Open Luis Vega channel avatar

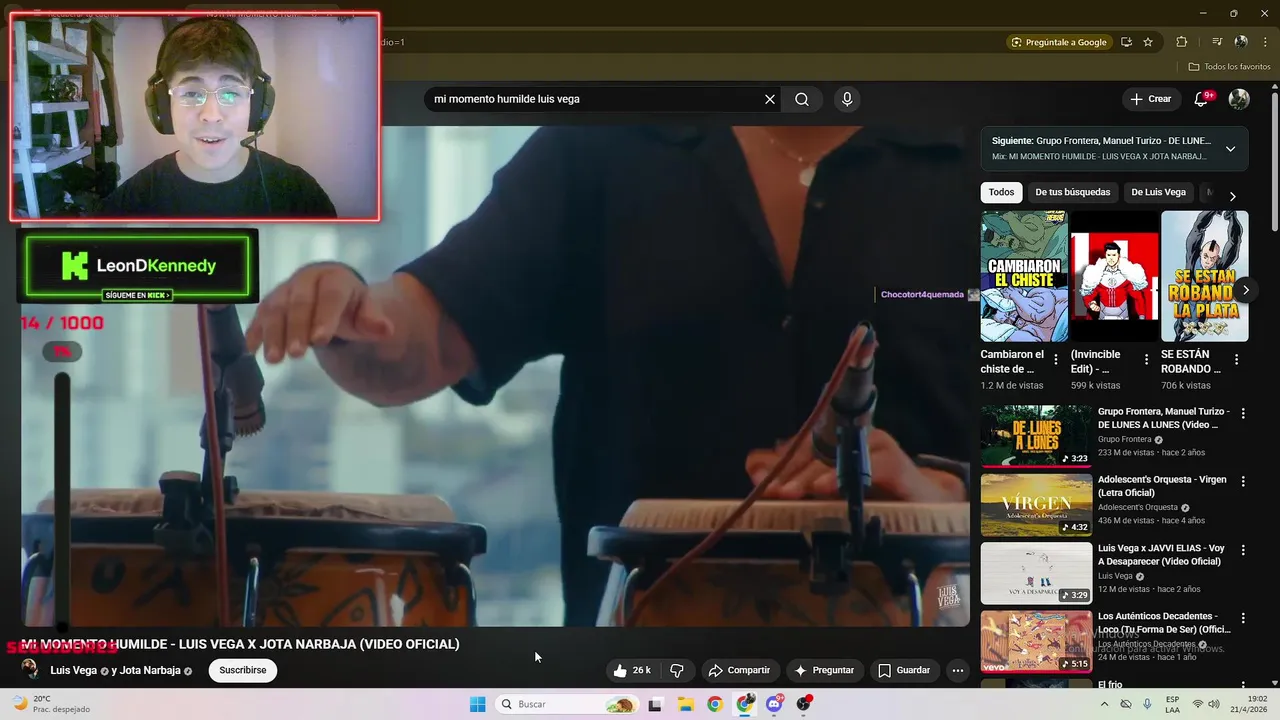pos(31,670)
